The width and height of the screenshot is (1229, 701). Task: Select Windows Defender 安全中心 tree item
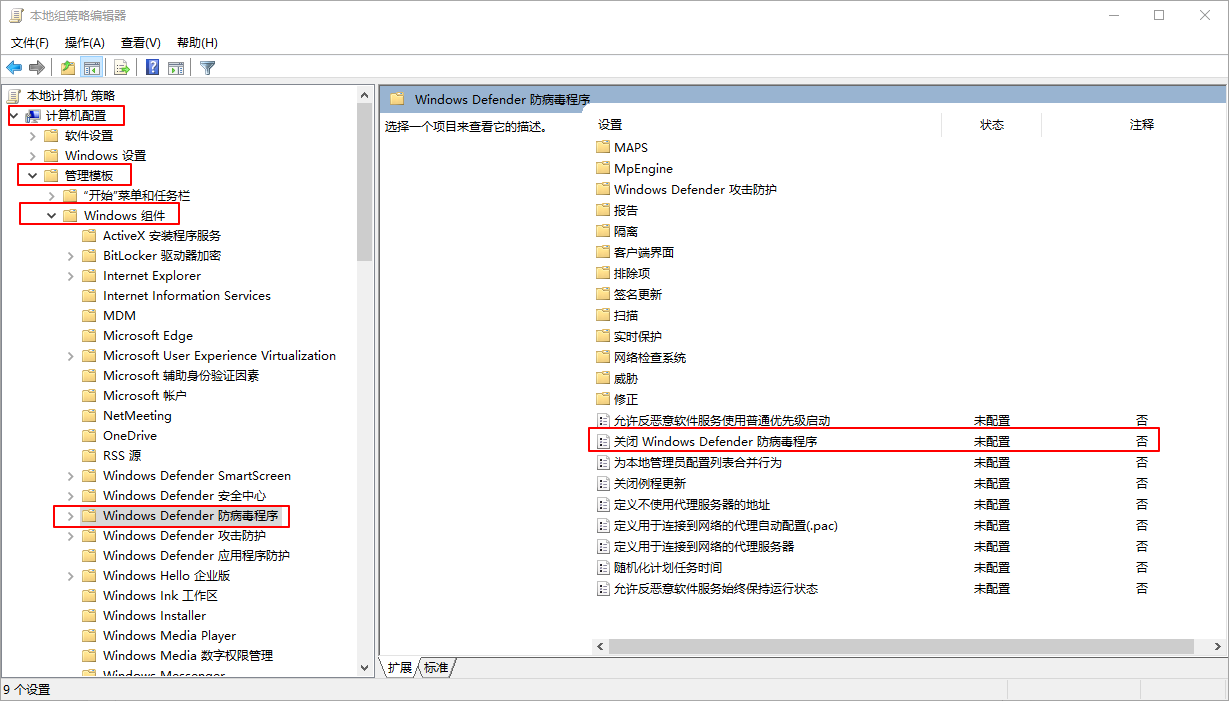(x=184, y=495)
